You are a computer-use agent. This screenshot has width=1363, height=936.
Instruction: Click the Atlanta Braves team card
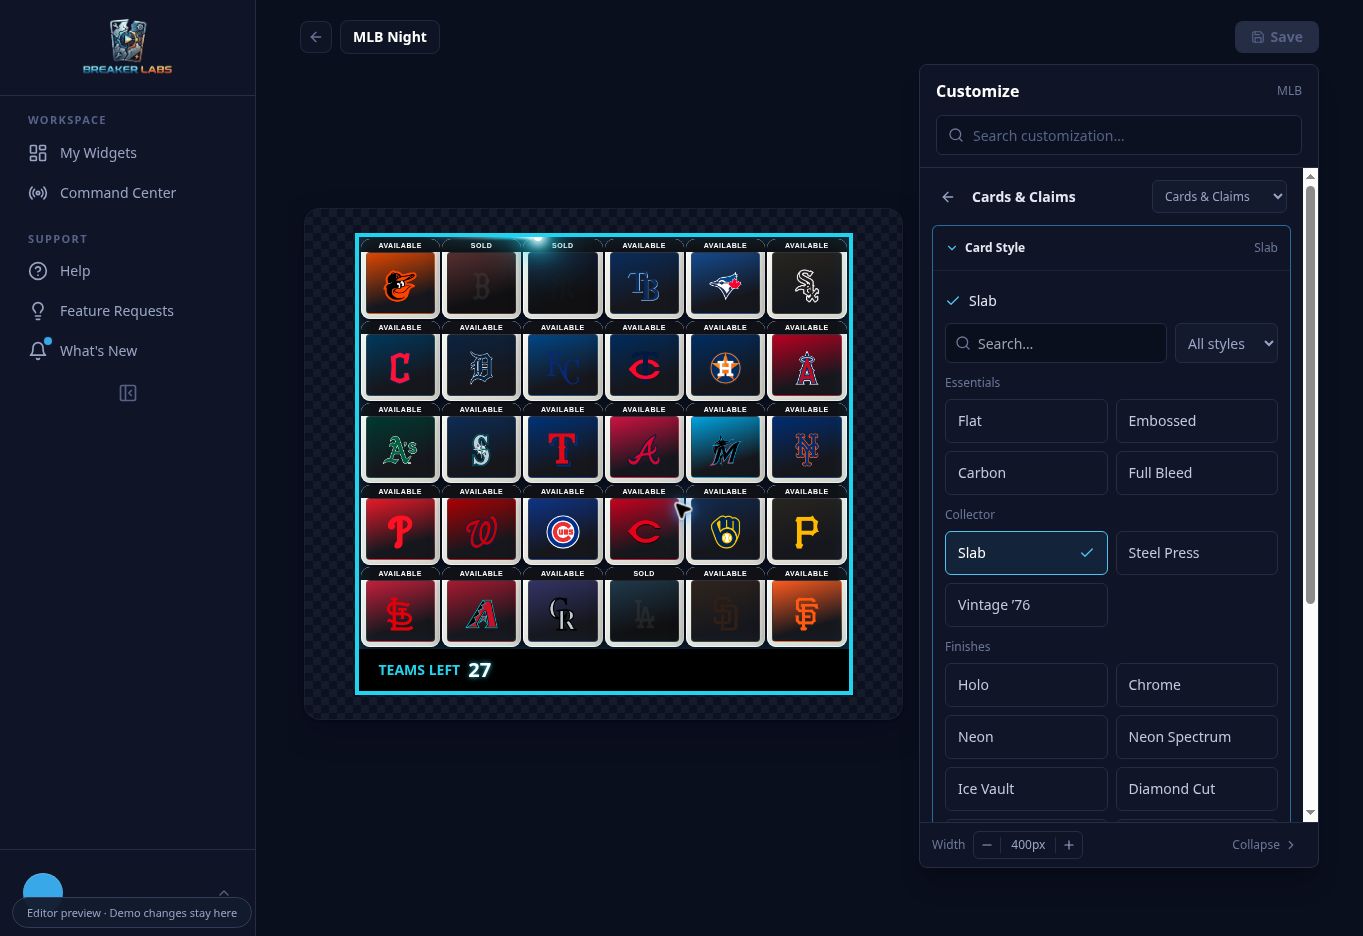(644, 441)
